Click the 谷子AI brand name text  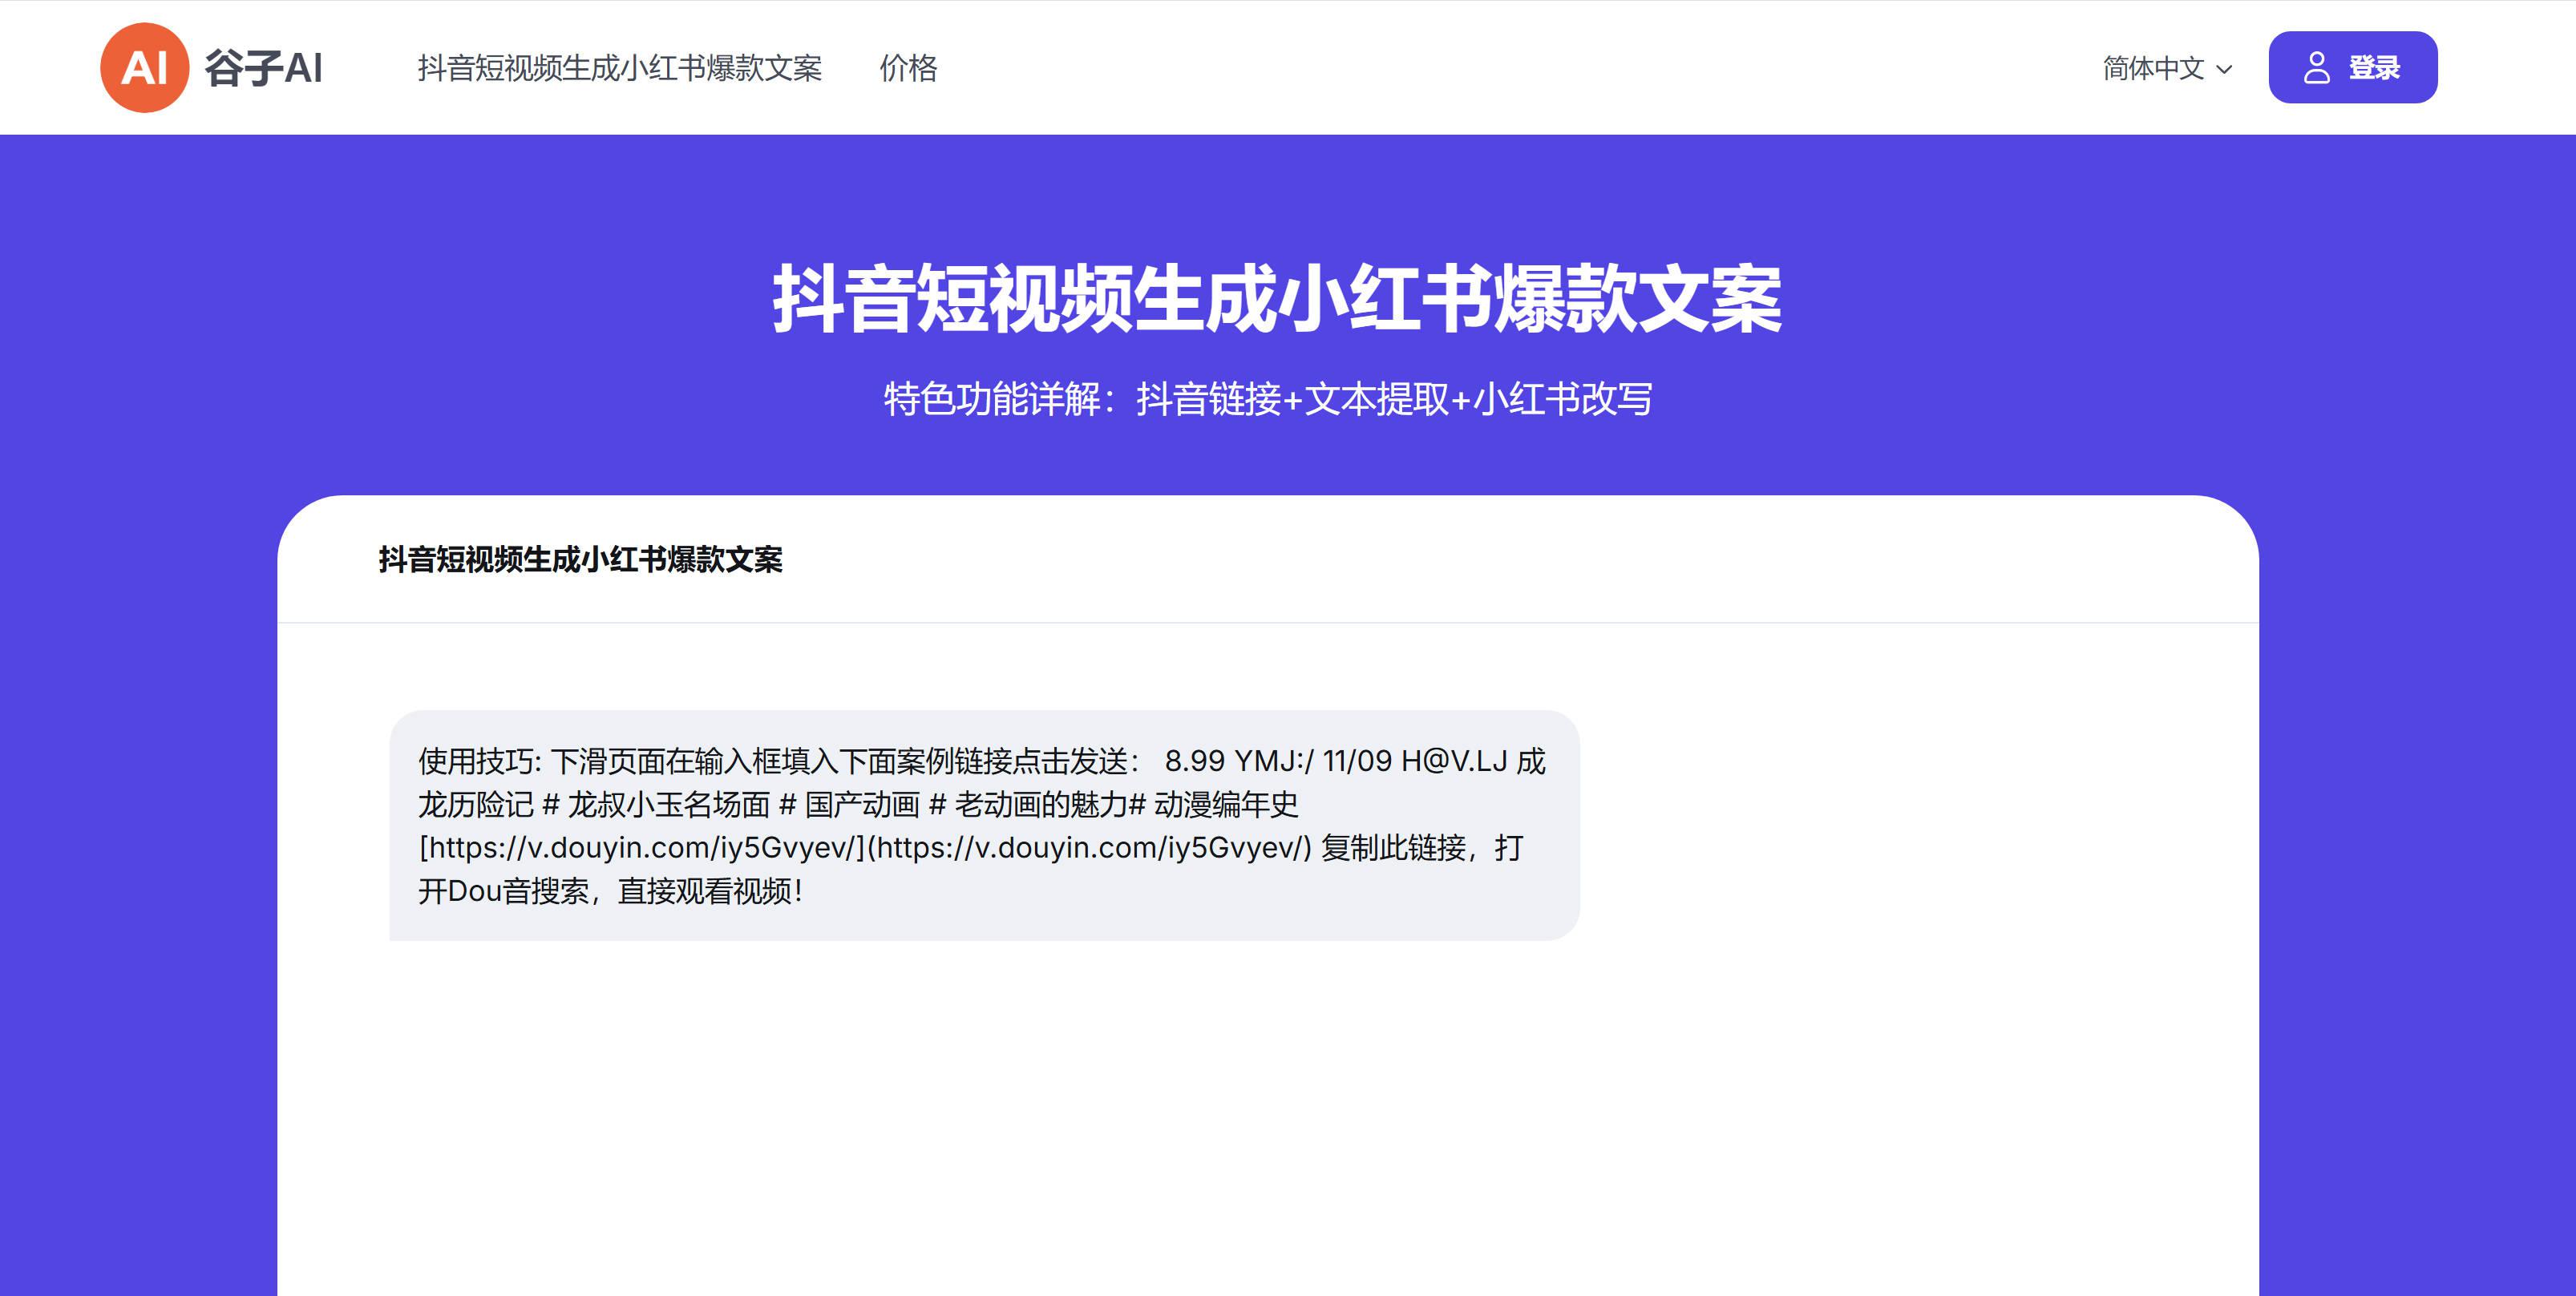[264, 68]
